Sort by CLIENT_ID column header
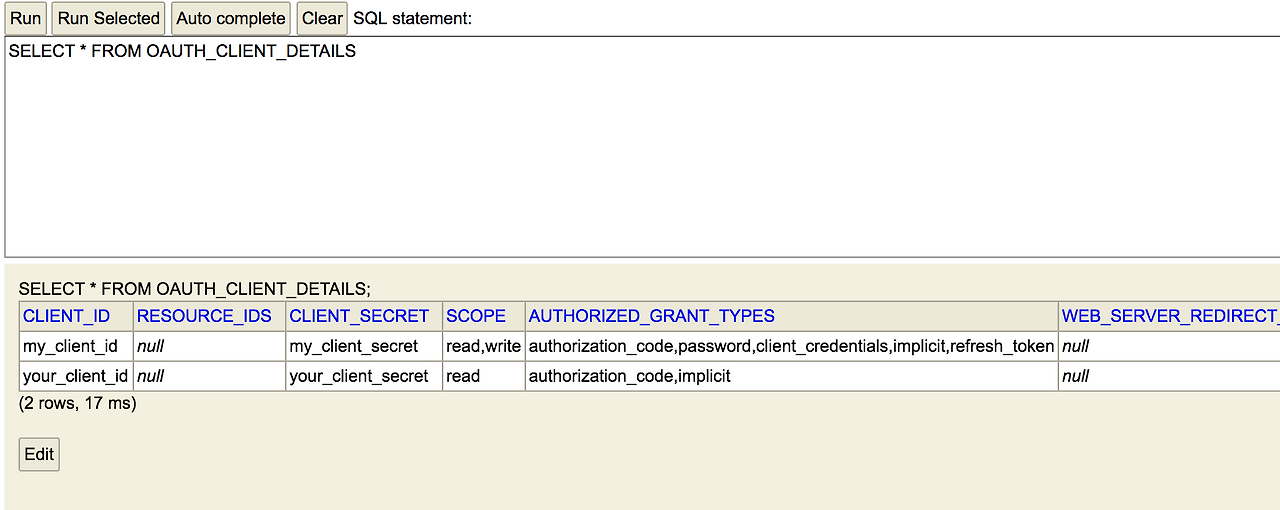This screenshot has height=510, width=1280. (x=77, y=316)
